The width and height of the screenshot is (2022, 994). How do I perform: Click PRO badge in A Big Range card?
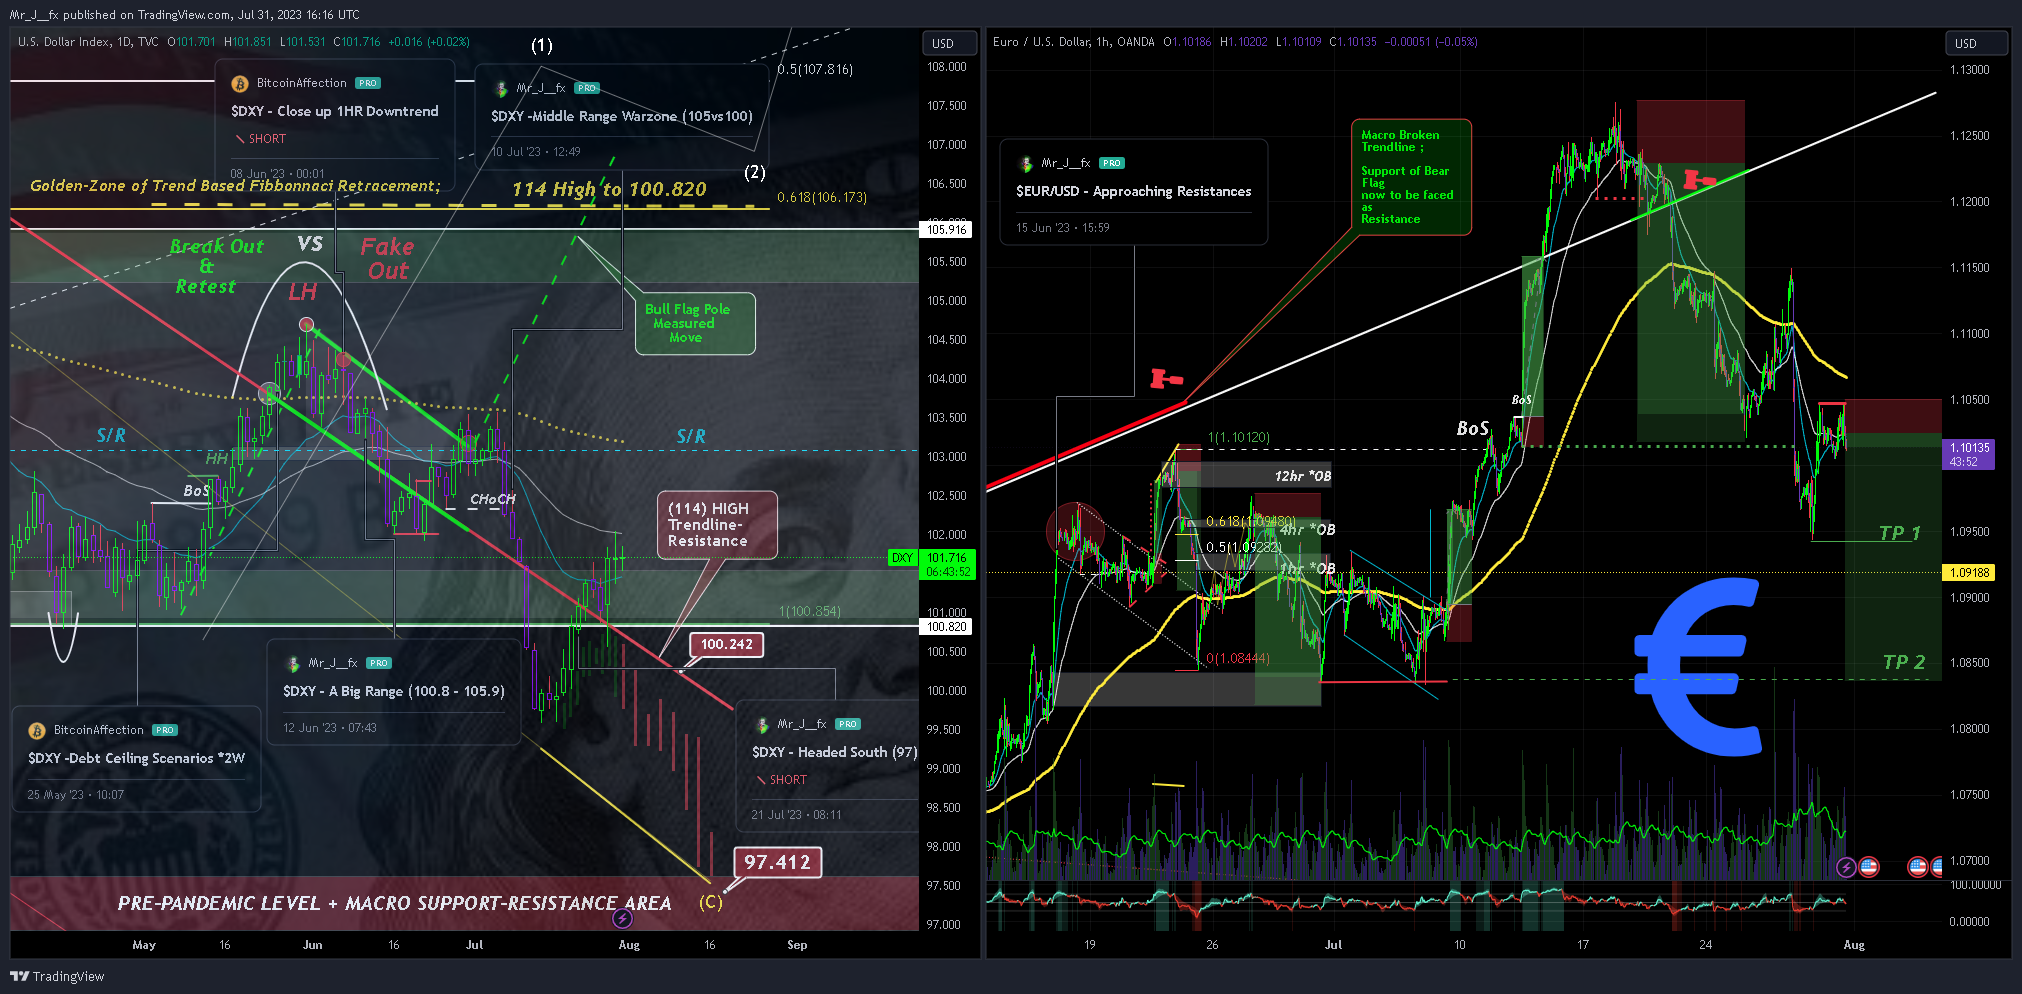[379, 663]
